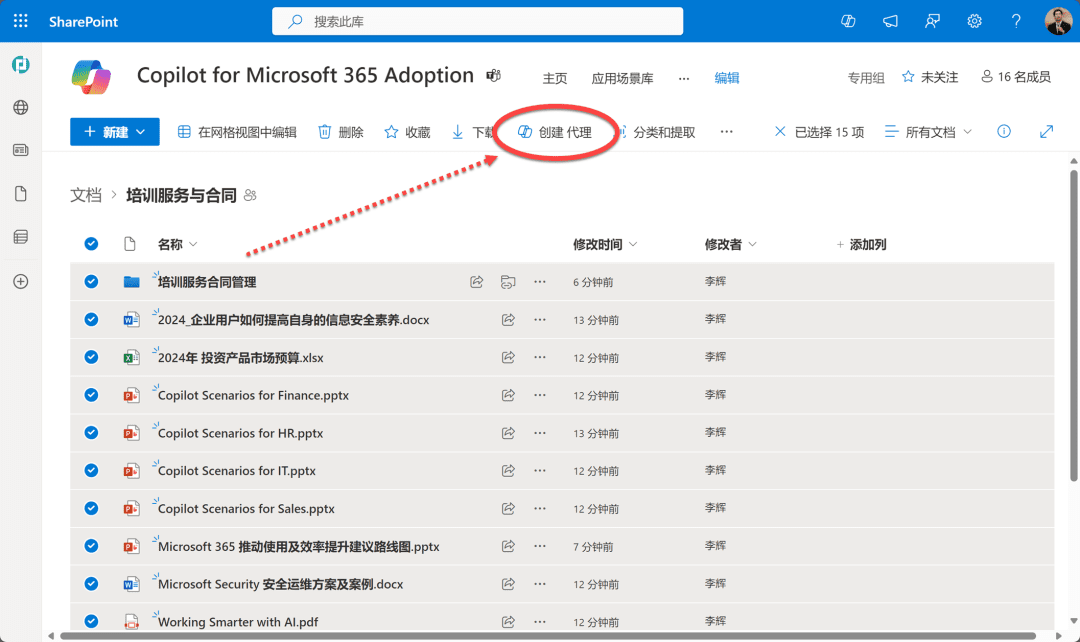This screenshot has width=1080, height=642.
Task: Open the 所有文档 view dropdown
Action: click(x=928, y=132)
